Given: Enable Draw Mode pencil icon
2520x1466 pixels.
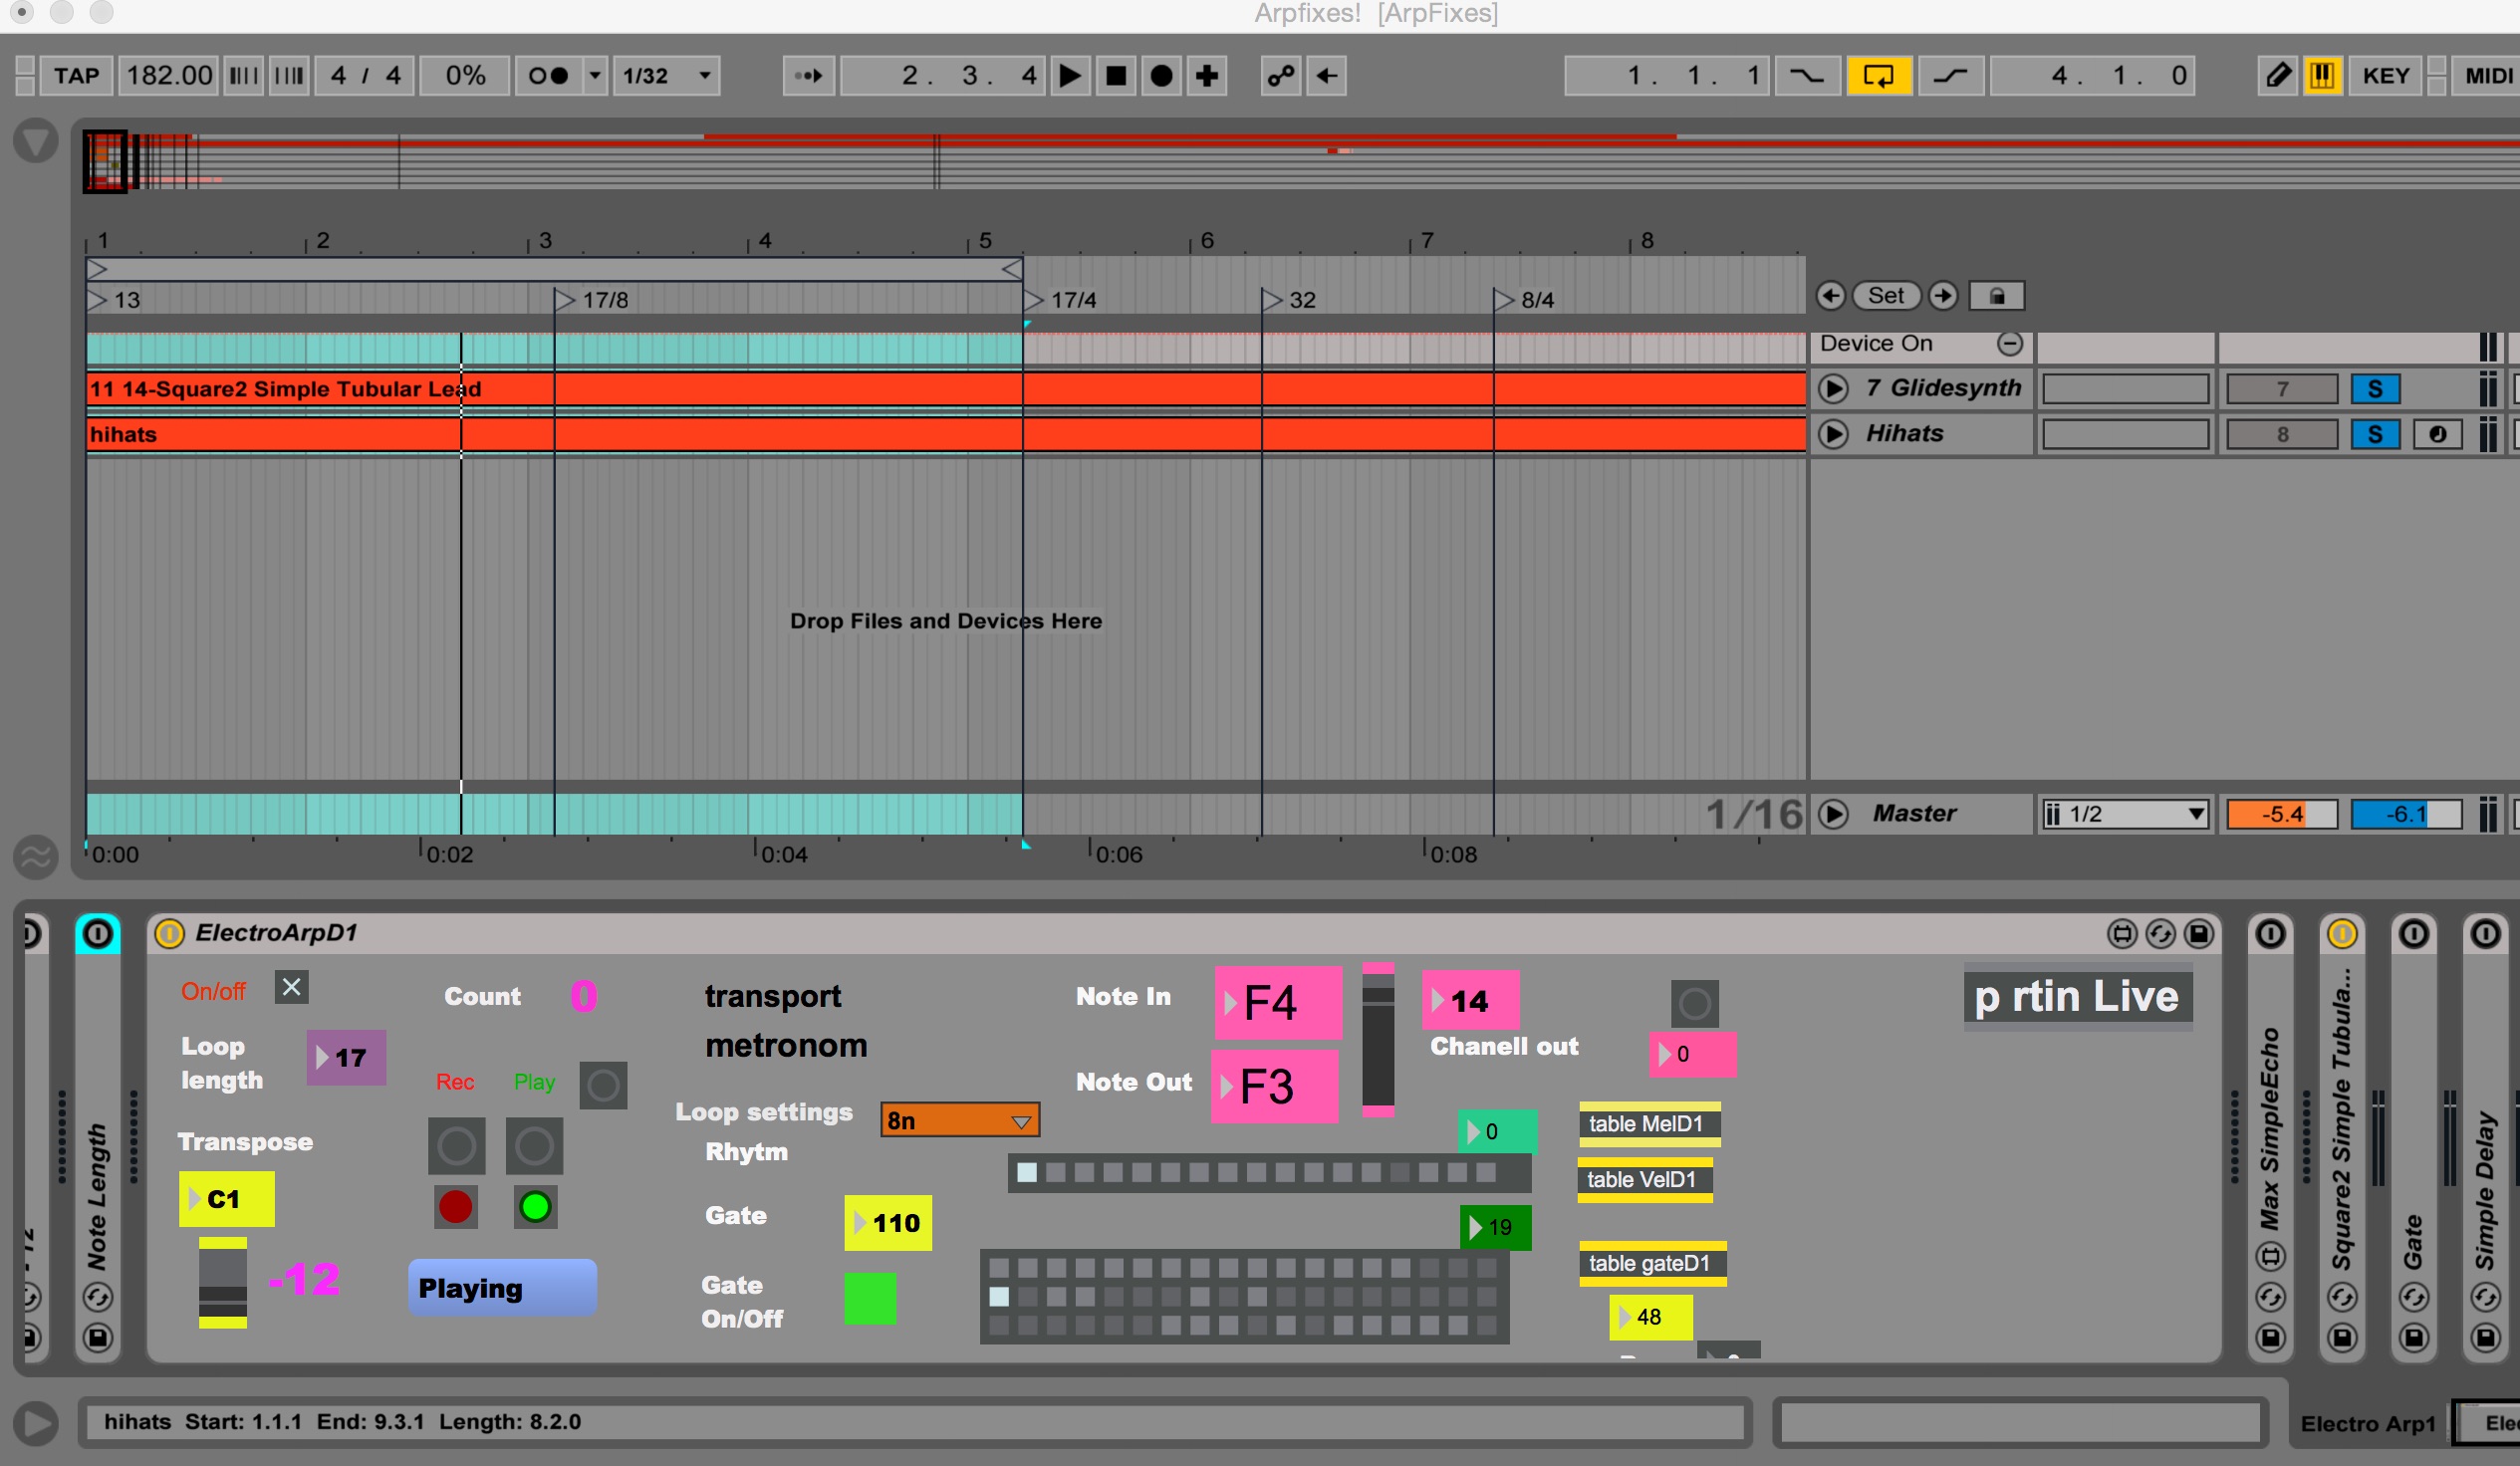Looking at the screenshot, I should point(2277,76).
